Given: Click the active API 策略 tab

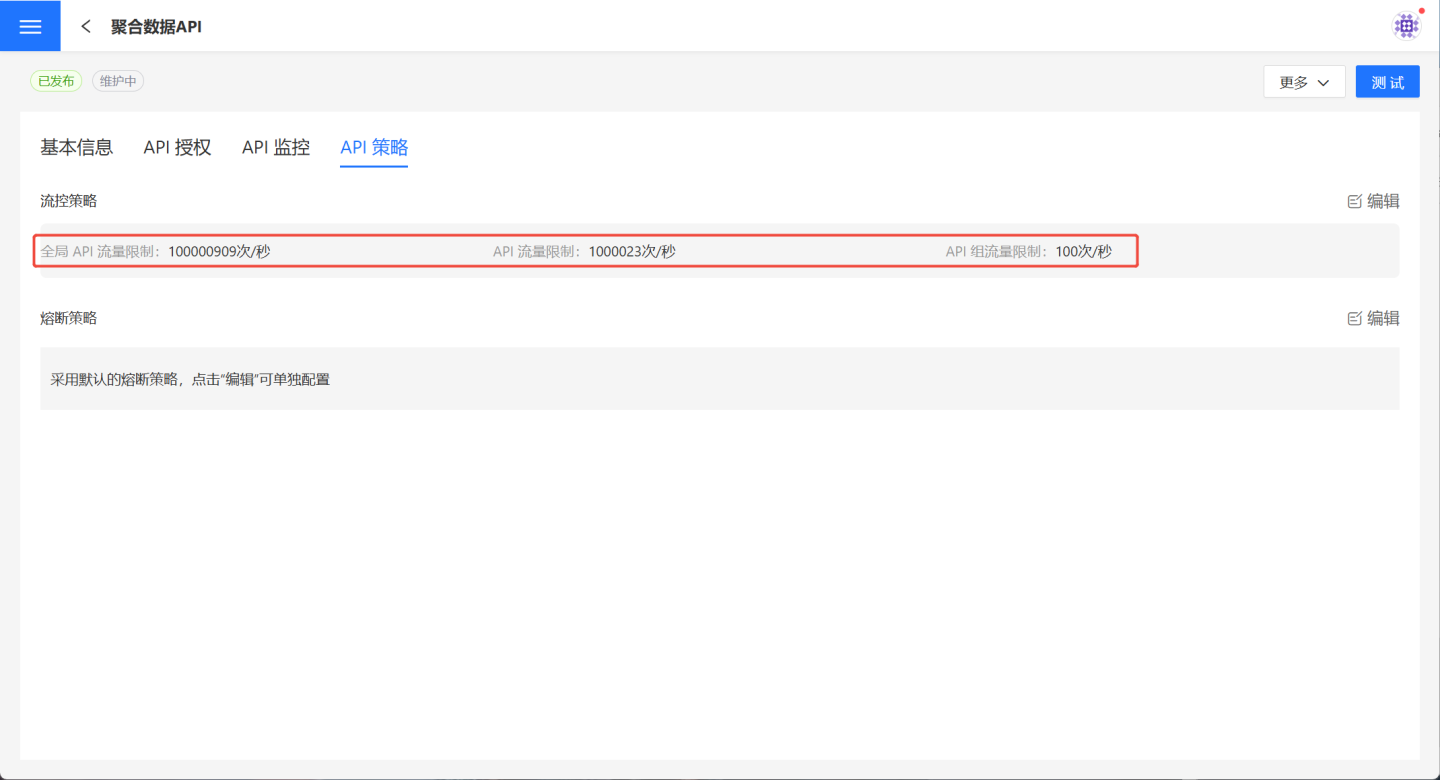Looking at the screenshot, I should point(374,147).
